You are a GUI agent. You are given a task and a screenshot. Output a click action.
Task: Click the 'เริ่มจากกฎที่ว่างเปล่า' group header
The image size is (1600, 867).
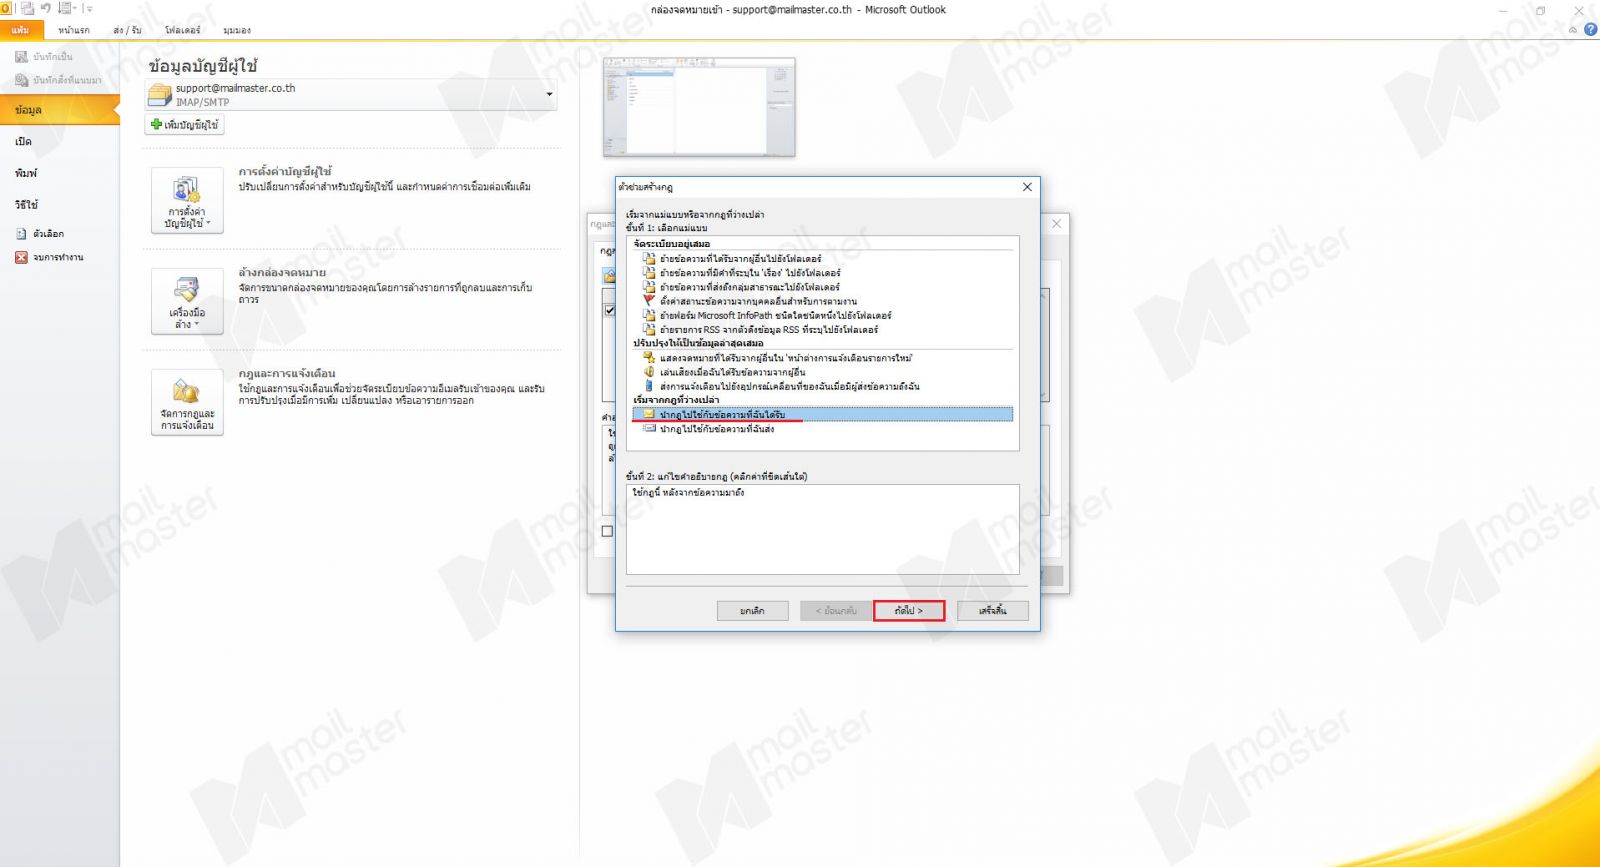pos(676,400)
